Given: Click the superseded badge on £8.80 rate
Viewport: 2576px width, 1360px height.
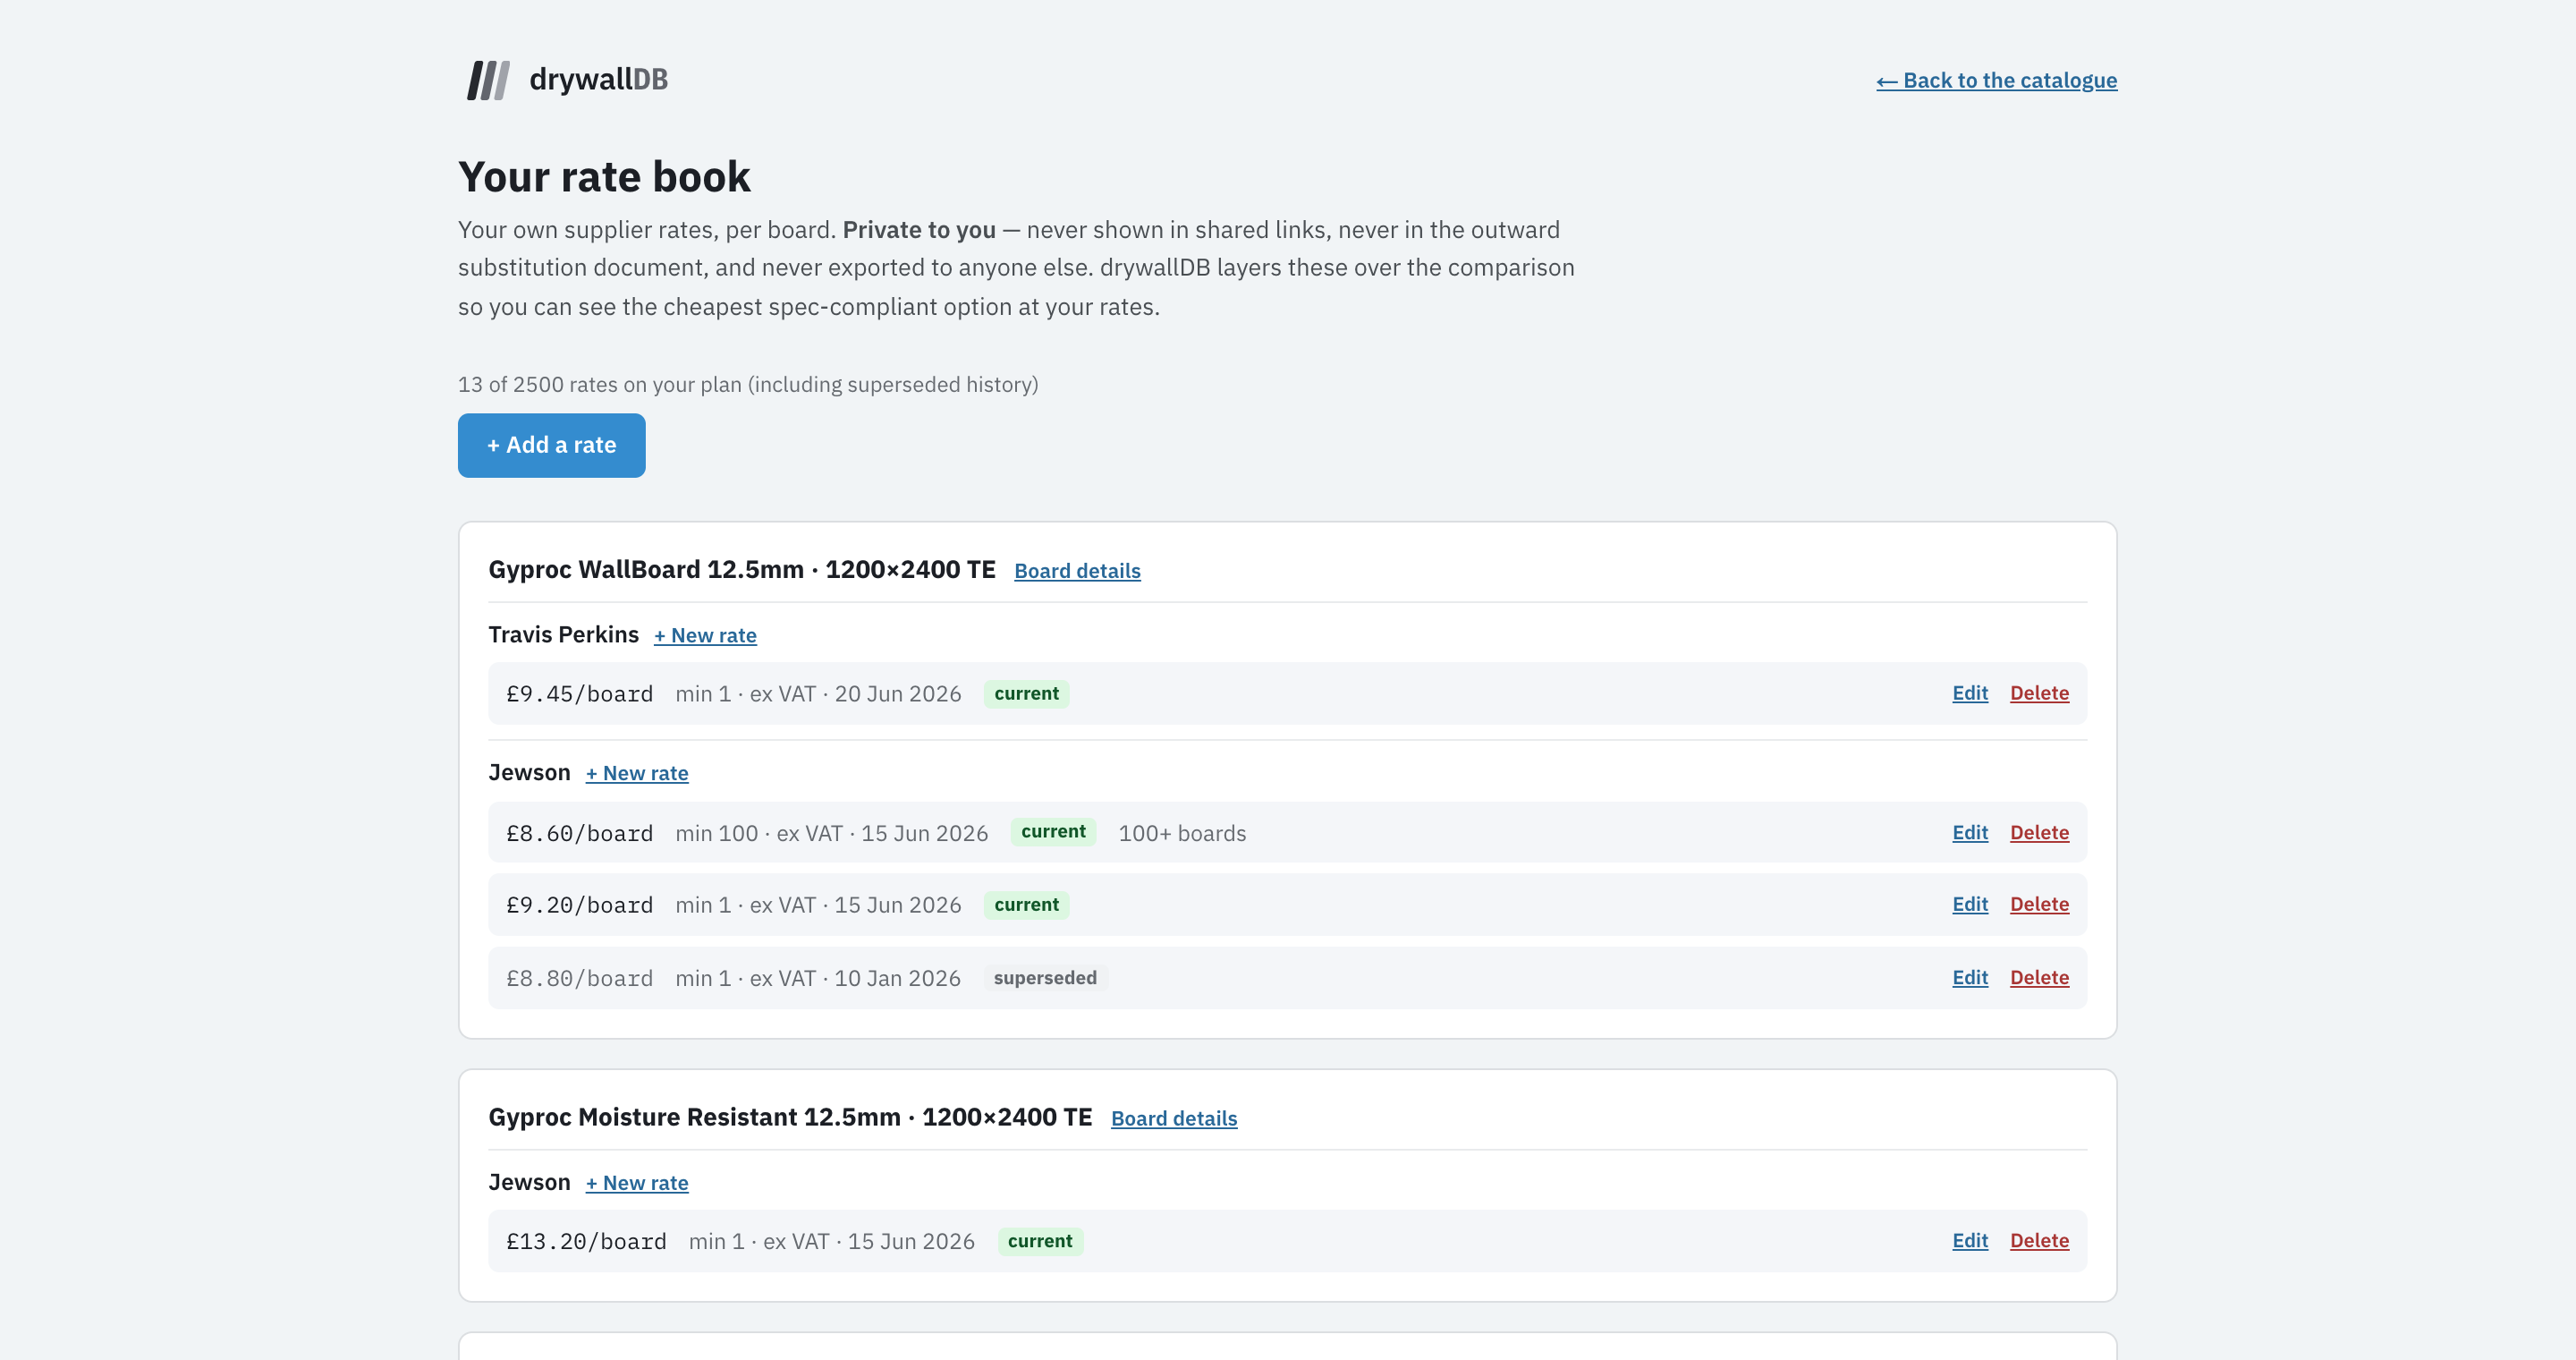Looking at the screenshot, I should [x=1045, y=977].
